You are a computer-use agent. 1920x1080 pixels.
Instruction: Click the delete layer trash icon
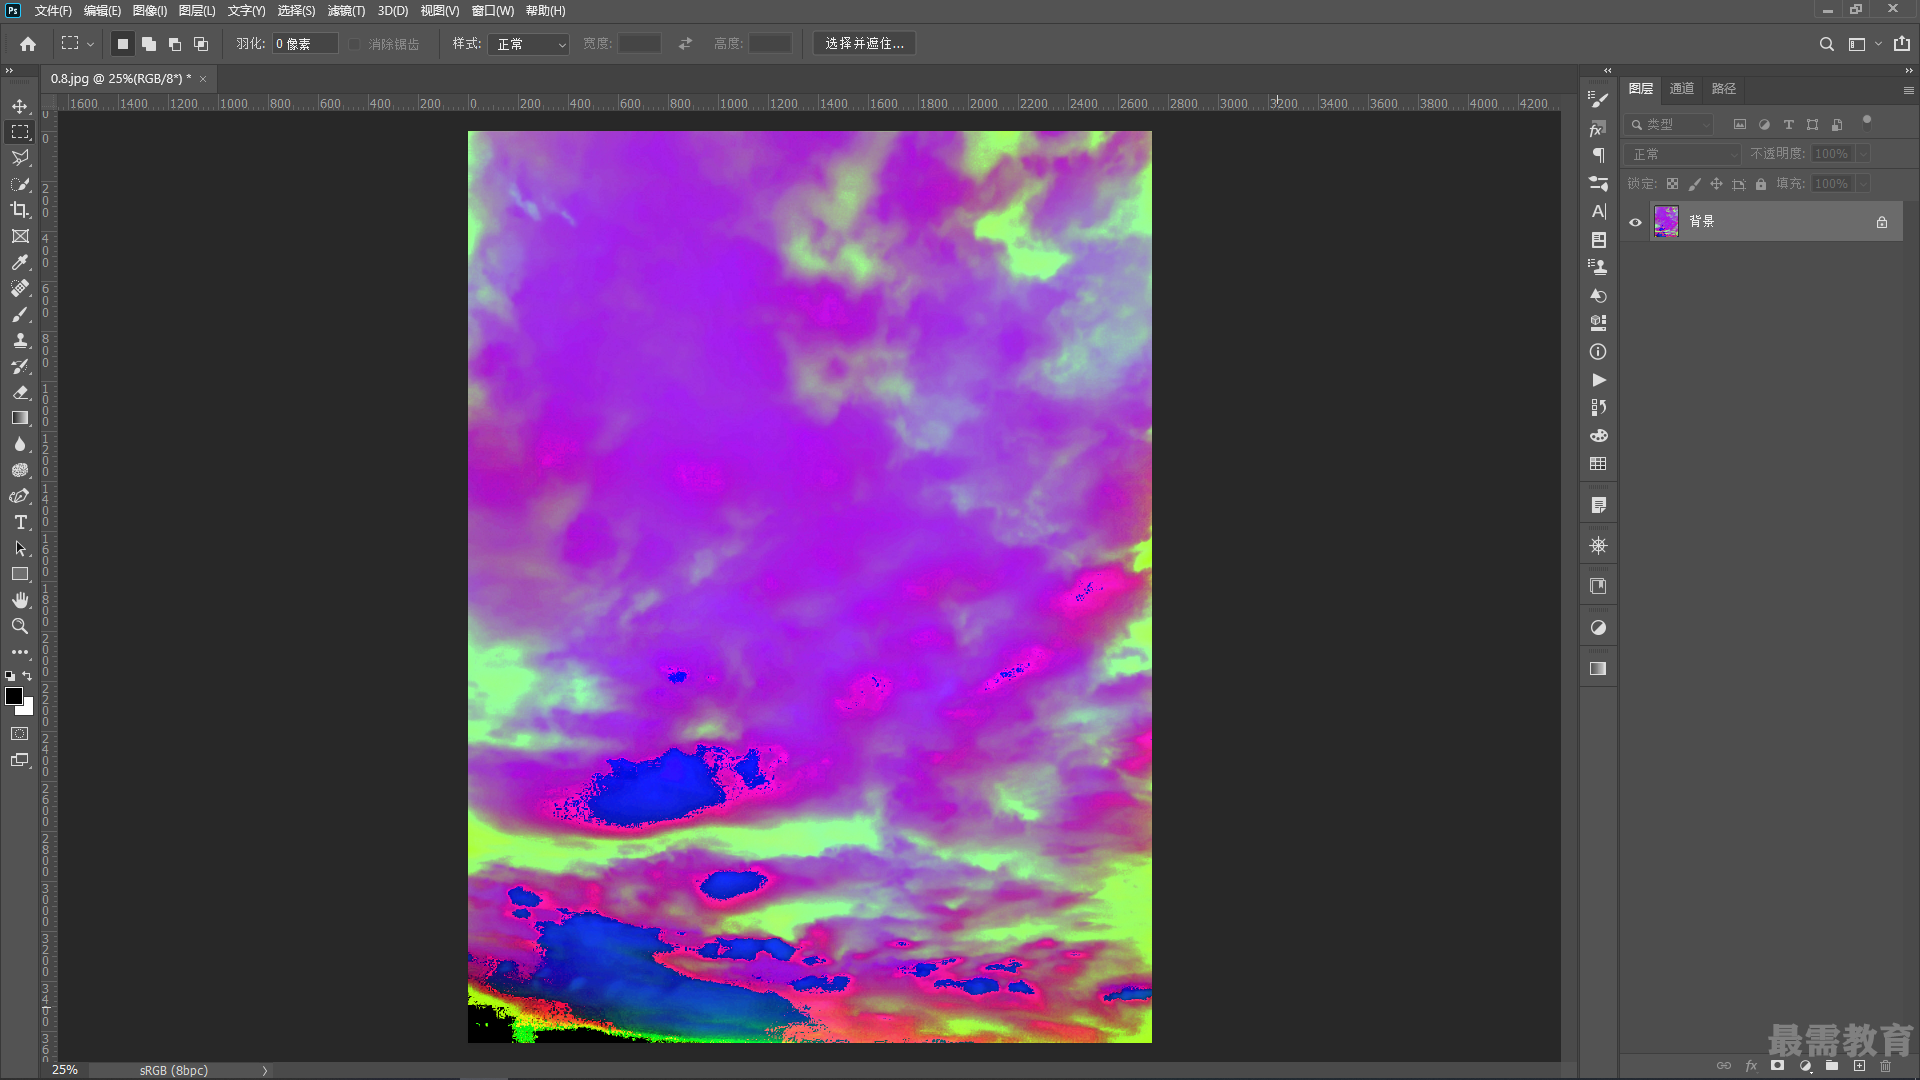pyautogui.click(x=1885, y=1066)
